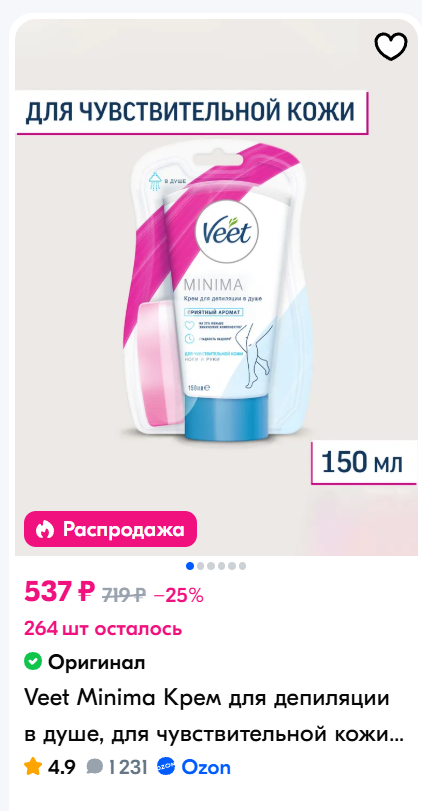Click the Ozon seller name
Viewport: 422px width, 811px height.
tap(206, 767)
